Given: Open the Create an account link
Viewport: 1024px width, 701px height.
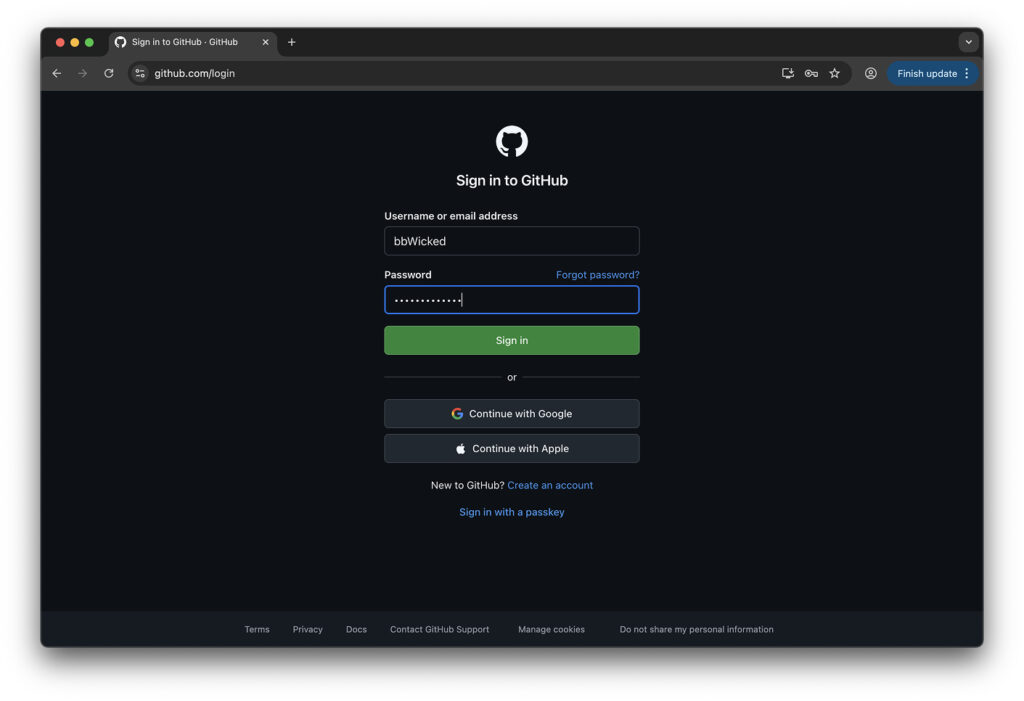Looking at the screenshot, I should point(550,485).
